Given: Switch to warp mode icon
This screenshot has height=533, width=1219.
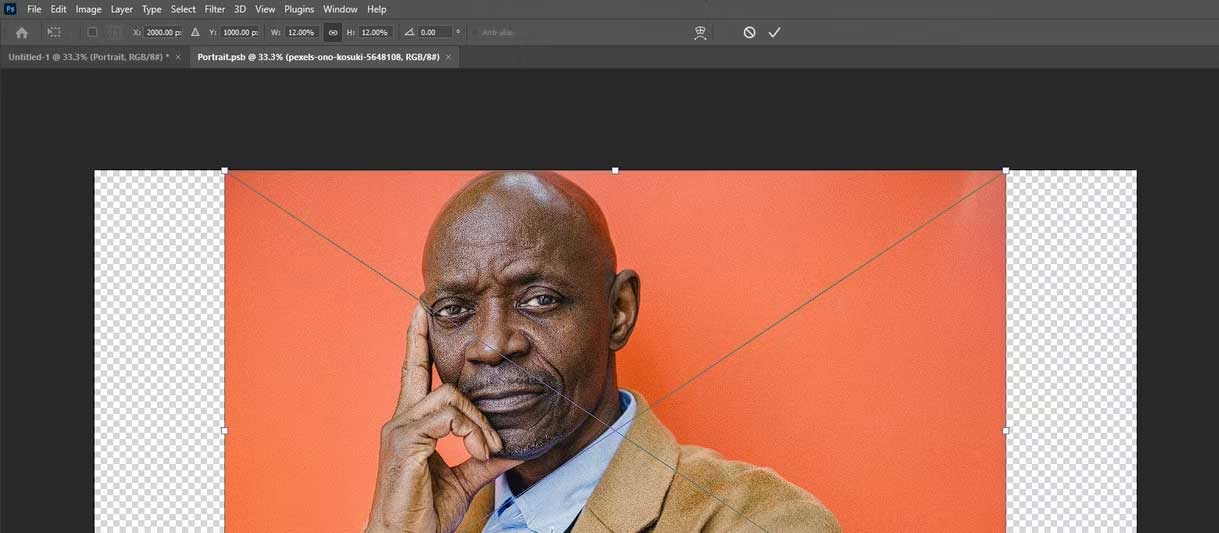Looking at the screenshot, I should (700, 32).
